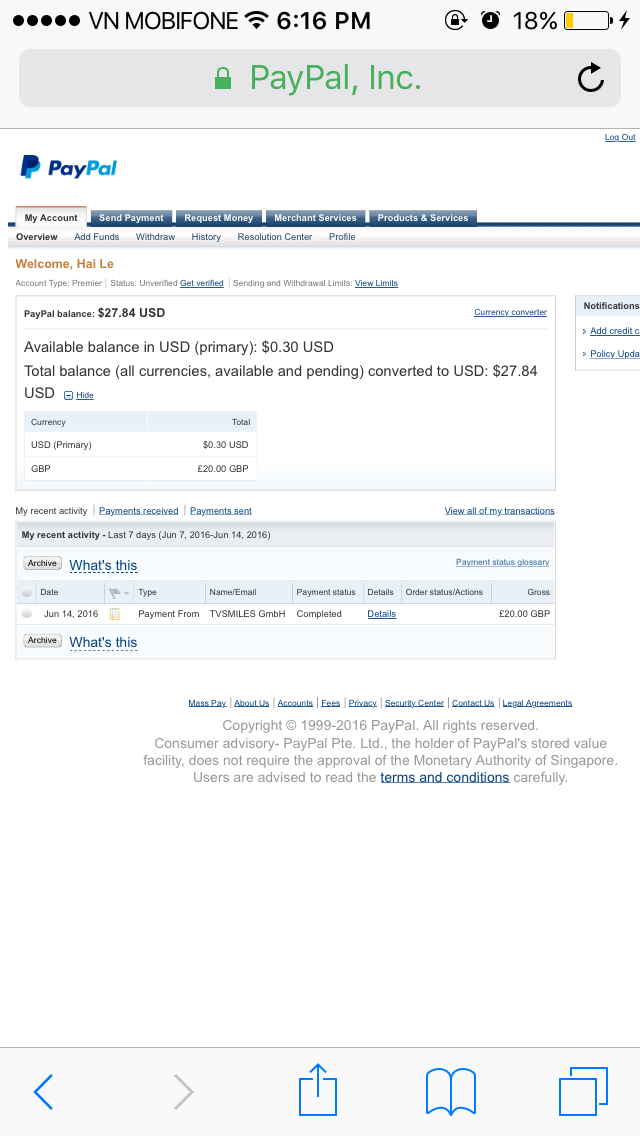This screenshot has height=1136, width=640.
Task: Toggle the select-all checkbox in Date header
Action: pyautogui.click(x=27, y=593)
